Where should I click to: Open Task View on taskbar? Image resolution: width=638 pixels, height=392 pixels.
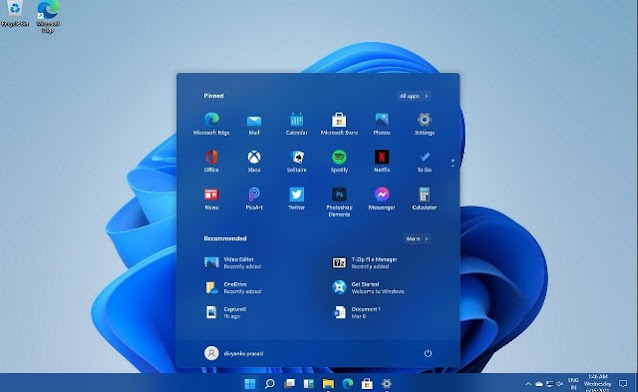tap(289, 383)
